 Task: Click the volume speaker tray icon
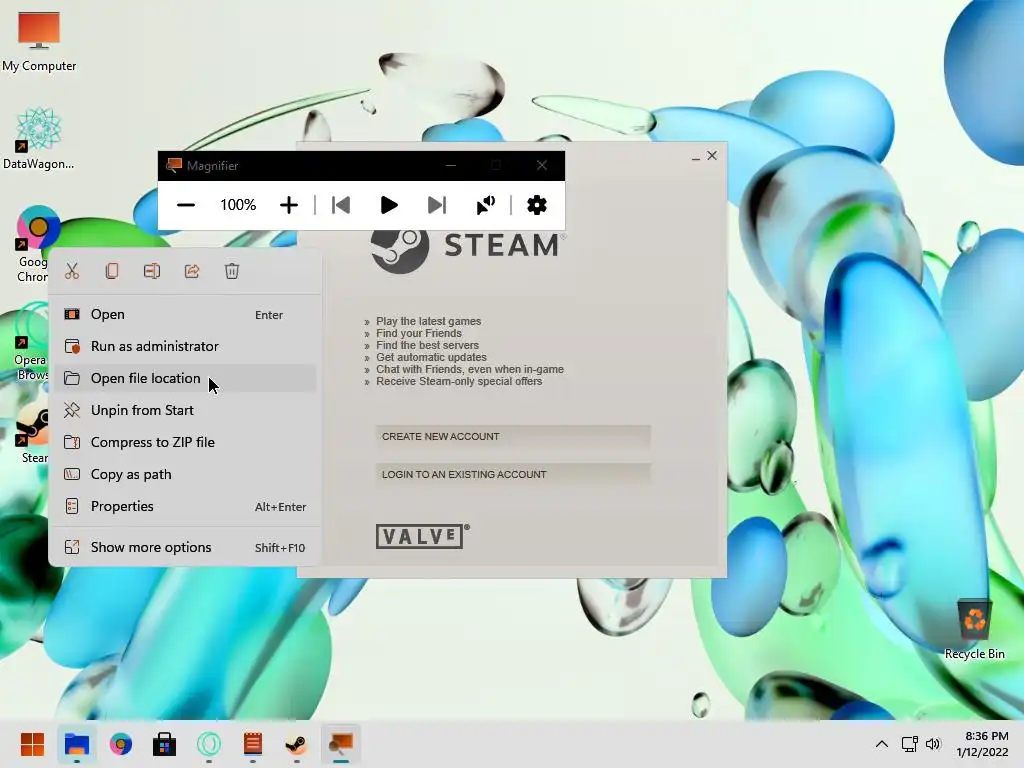[x=933, y=744]
